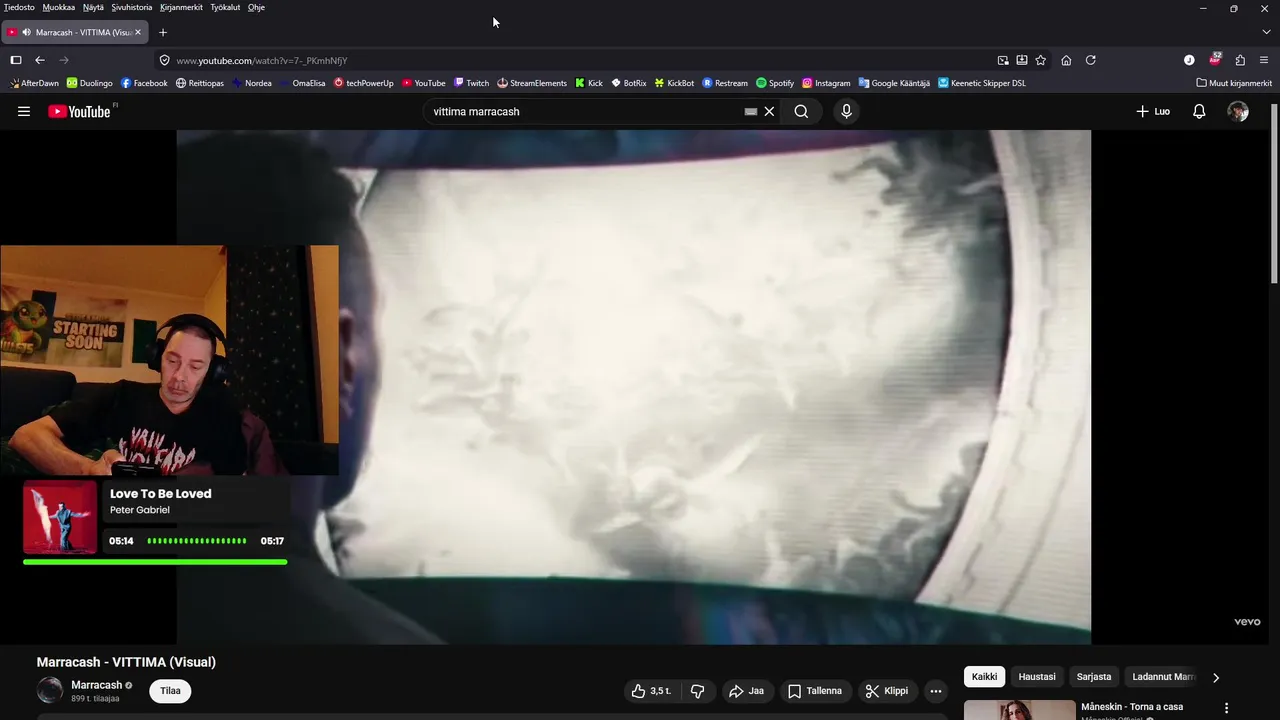Reload the page with the refresh icon
1280x720 pixels.
click(1091, 60)
